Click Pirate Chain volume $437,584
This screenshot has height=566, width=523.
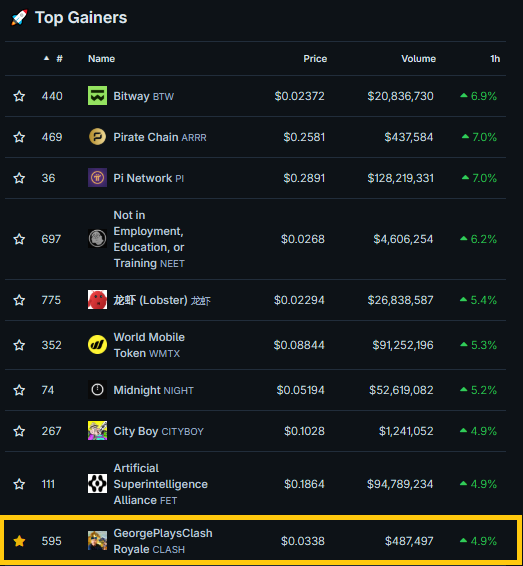click(409, 137)
